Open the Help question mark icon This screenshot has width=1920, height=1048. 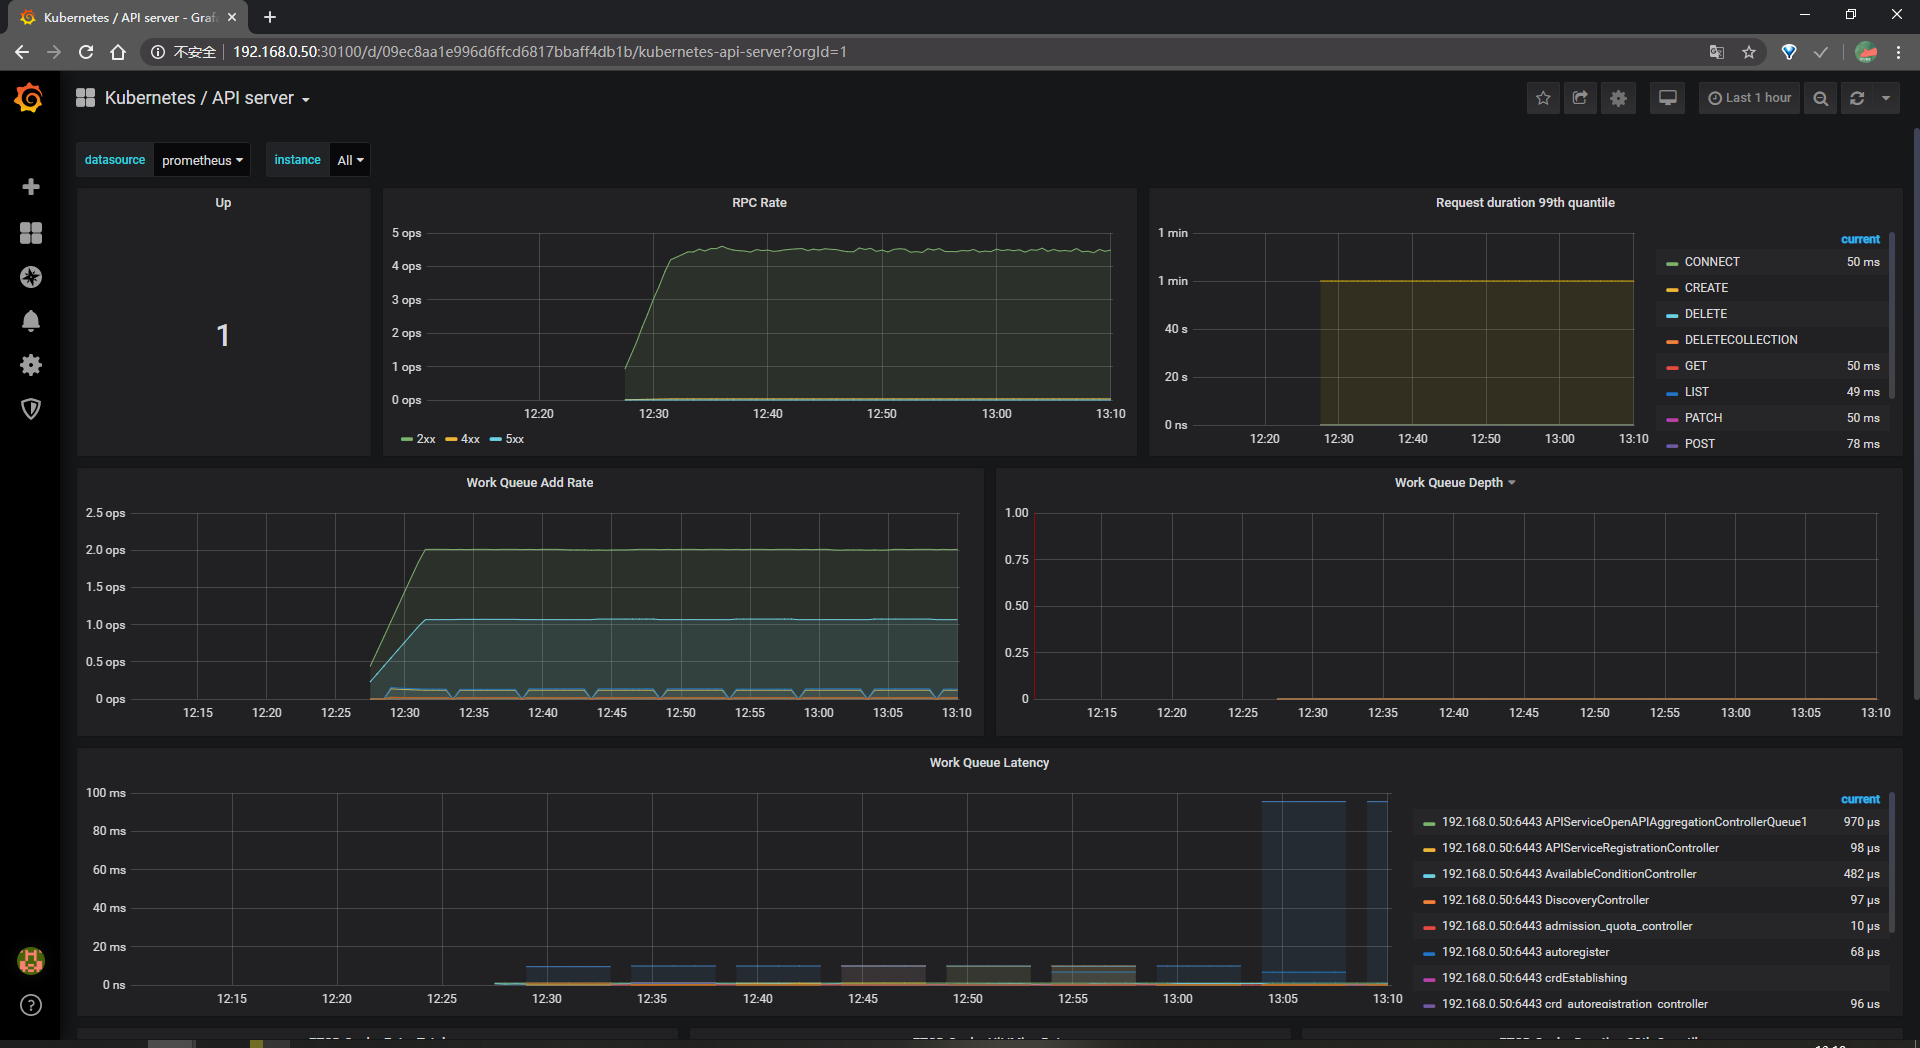(31, 1005)
